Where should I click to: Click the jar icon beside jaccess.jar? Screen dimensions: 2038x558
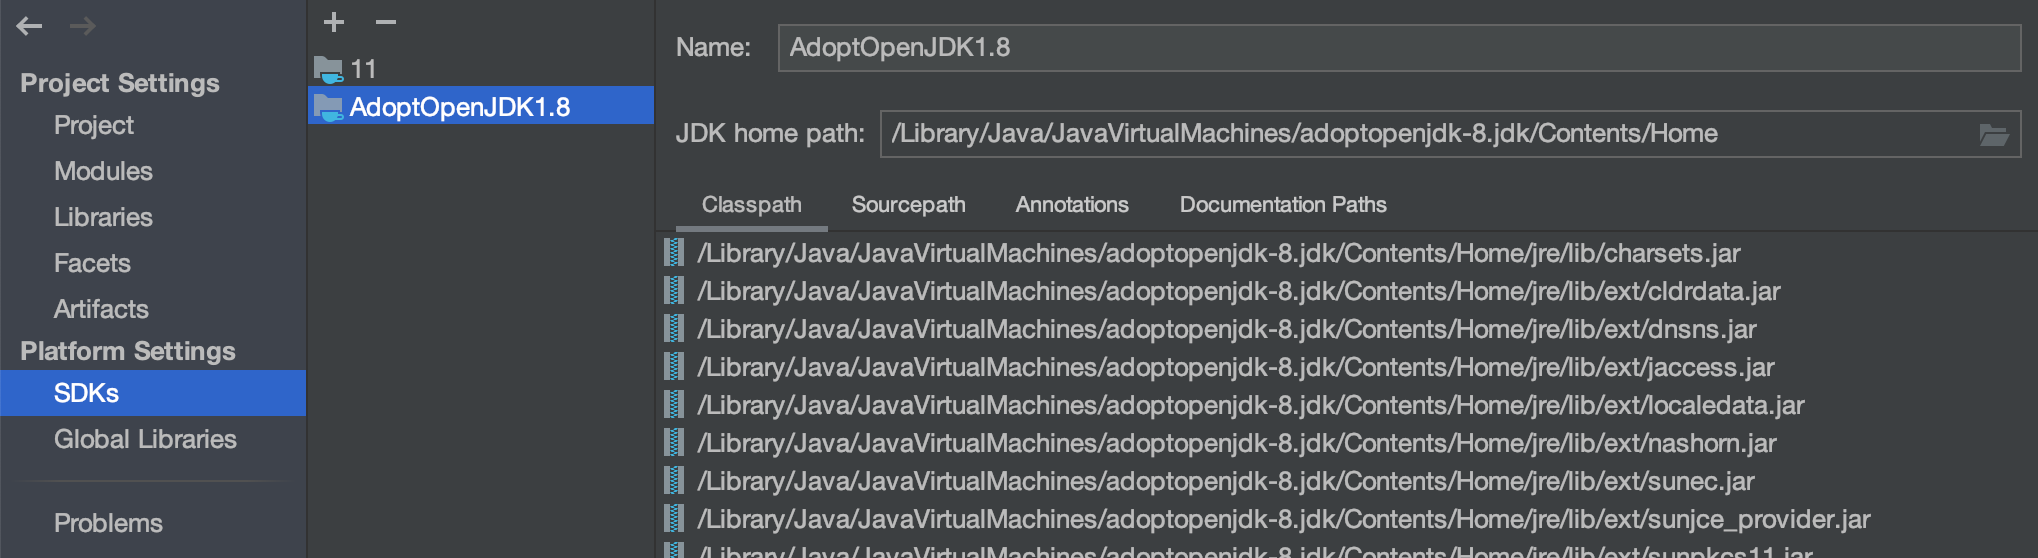click(675, 367)
